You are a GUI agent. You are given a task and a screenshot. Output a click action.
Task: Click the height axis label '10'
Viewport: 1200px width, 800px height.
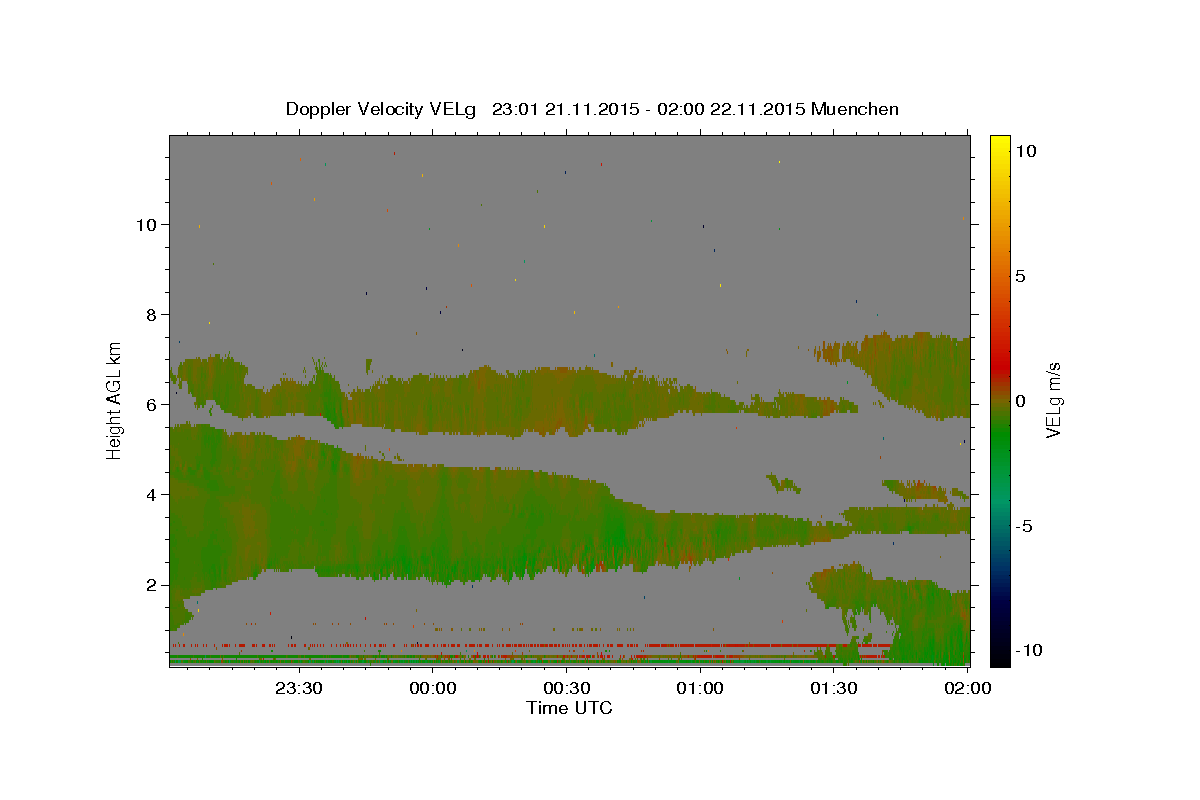(x=146, y=225)
